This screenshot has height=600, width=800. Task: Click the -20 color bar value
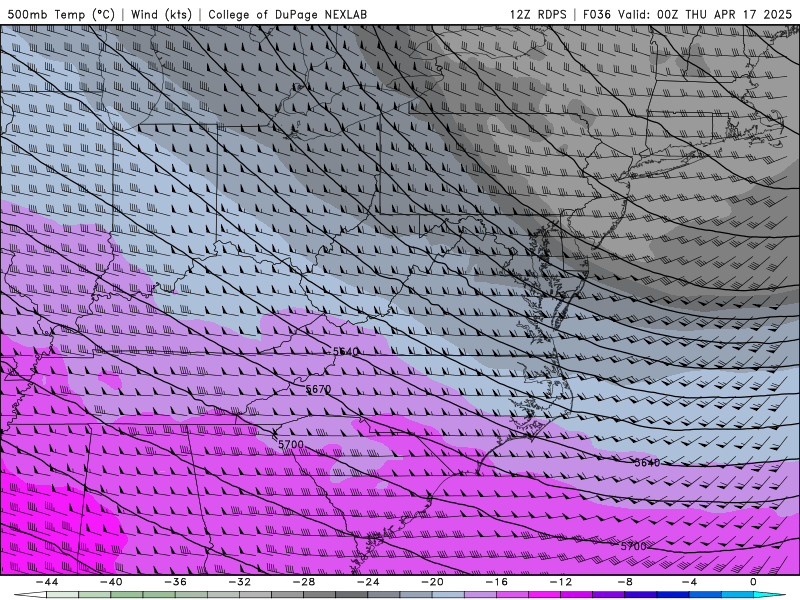click(432, 582)
